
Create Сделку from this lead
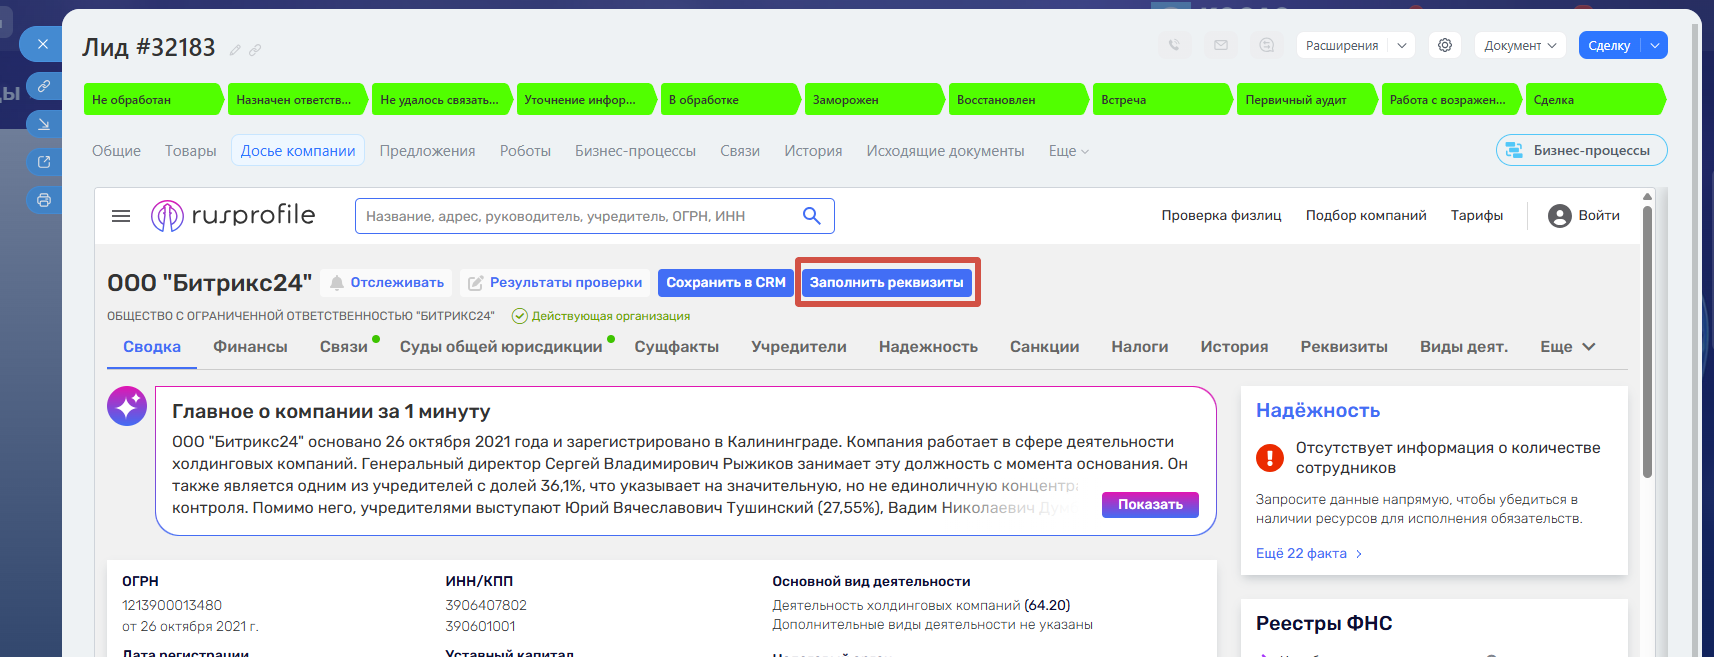[x=1609, y=45]
